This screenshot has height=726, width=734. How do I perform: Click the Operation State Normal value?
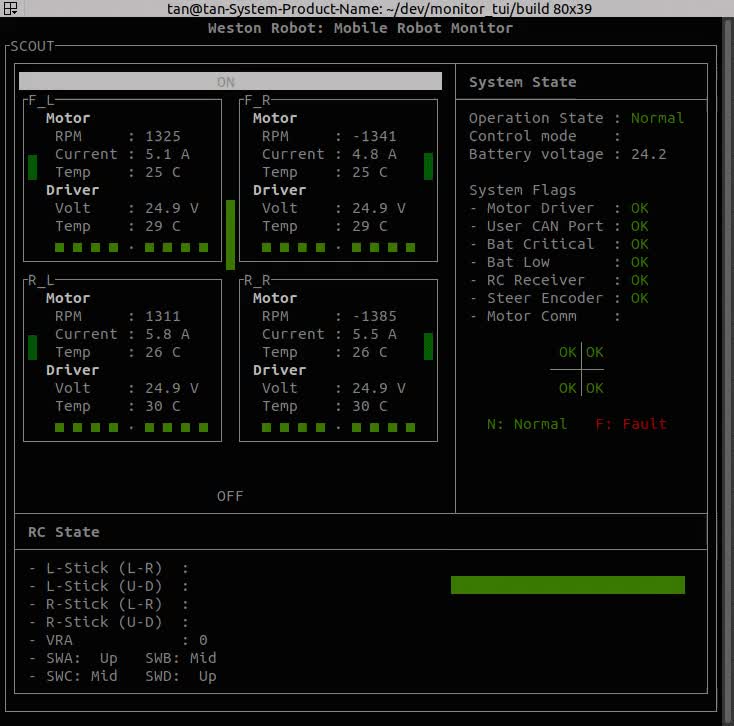(x=657, y=118)
